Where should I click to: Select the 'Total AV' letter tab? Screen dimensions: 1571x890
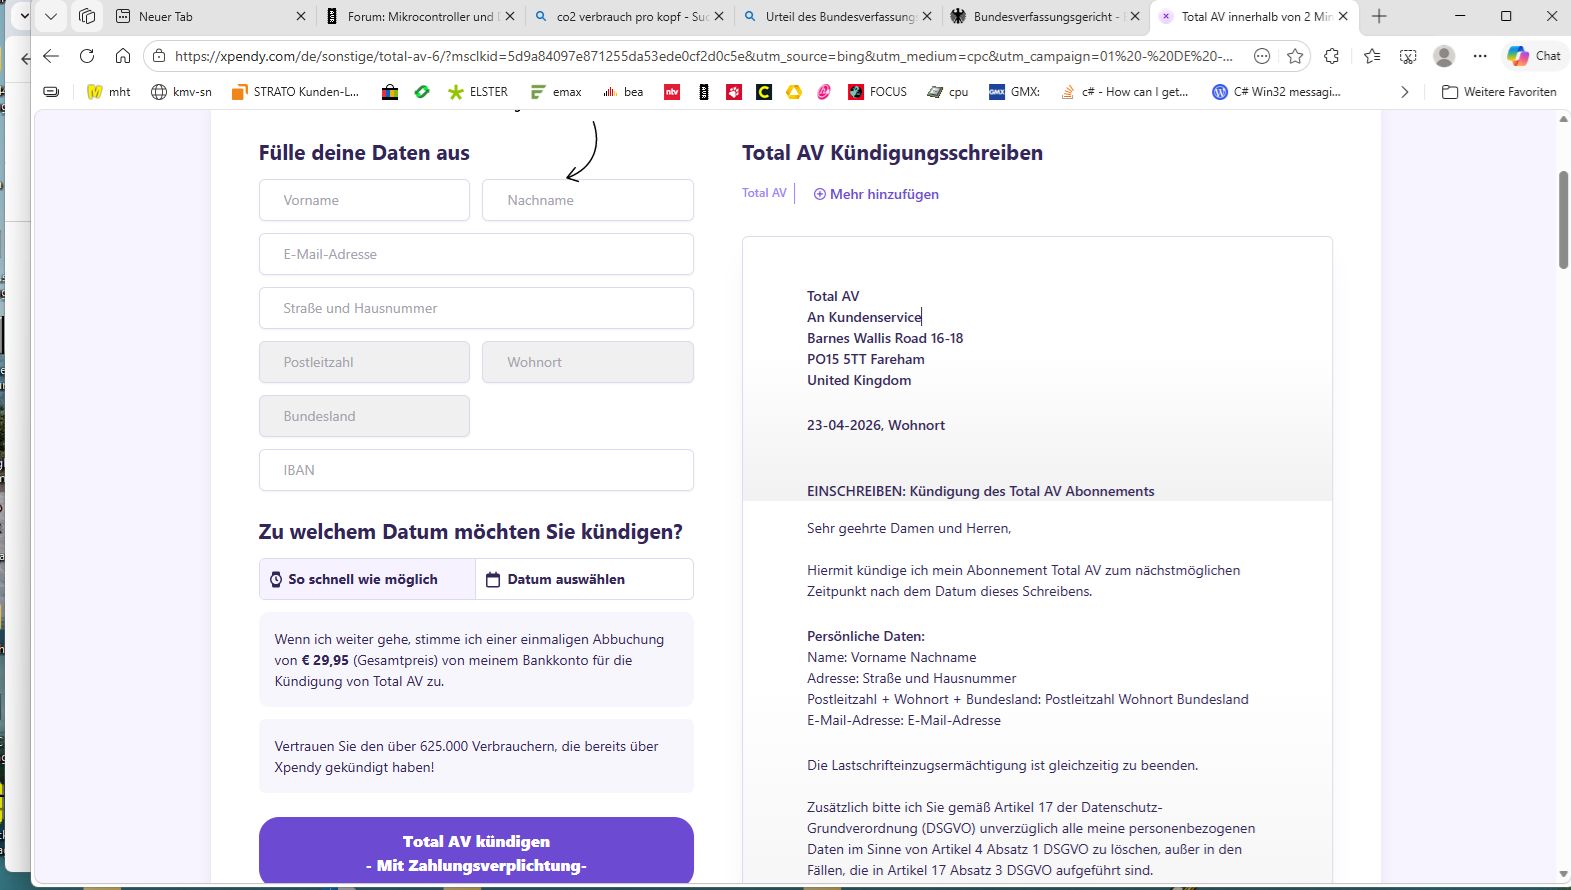(764, 193)
